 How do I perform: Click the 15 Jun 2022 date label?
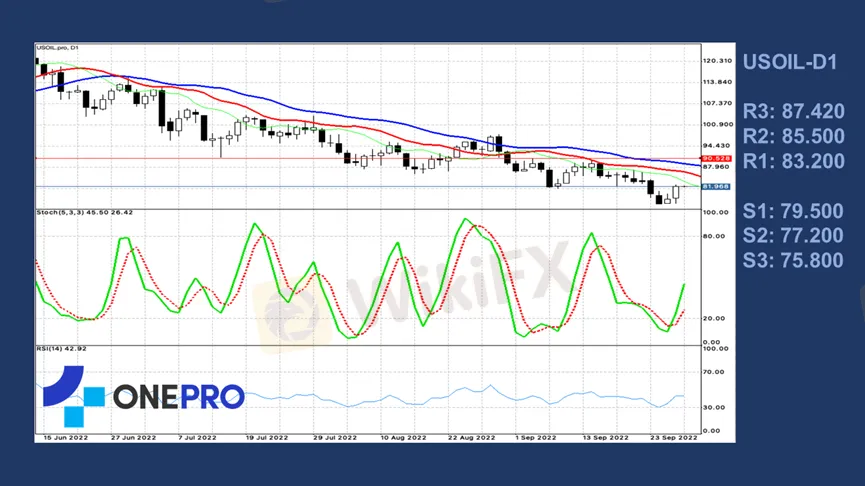(60, 438)
